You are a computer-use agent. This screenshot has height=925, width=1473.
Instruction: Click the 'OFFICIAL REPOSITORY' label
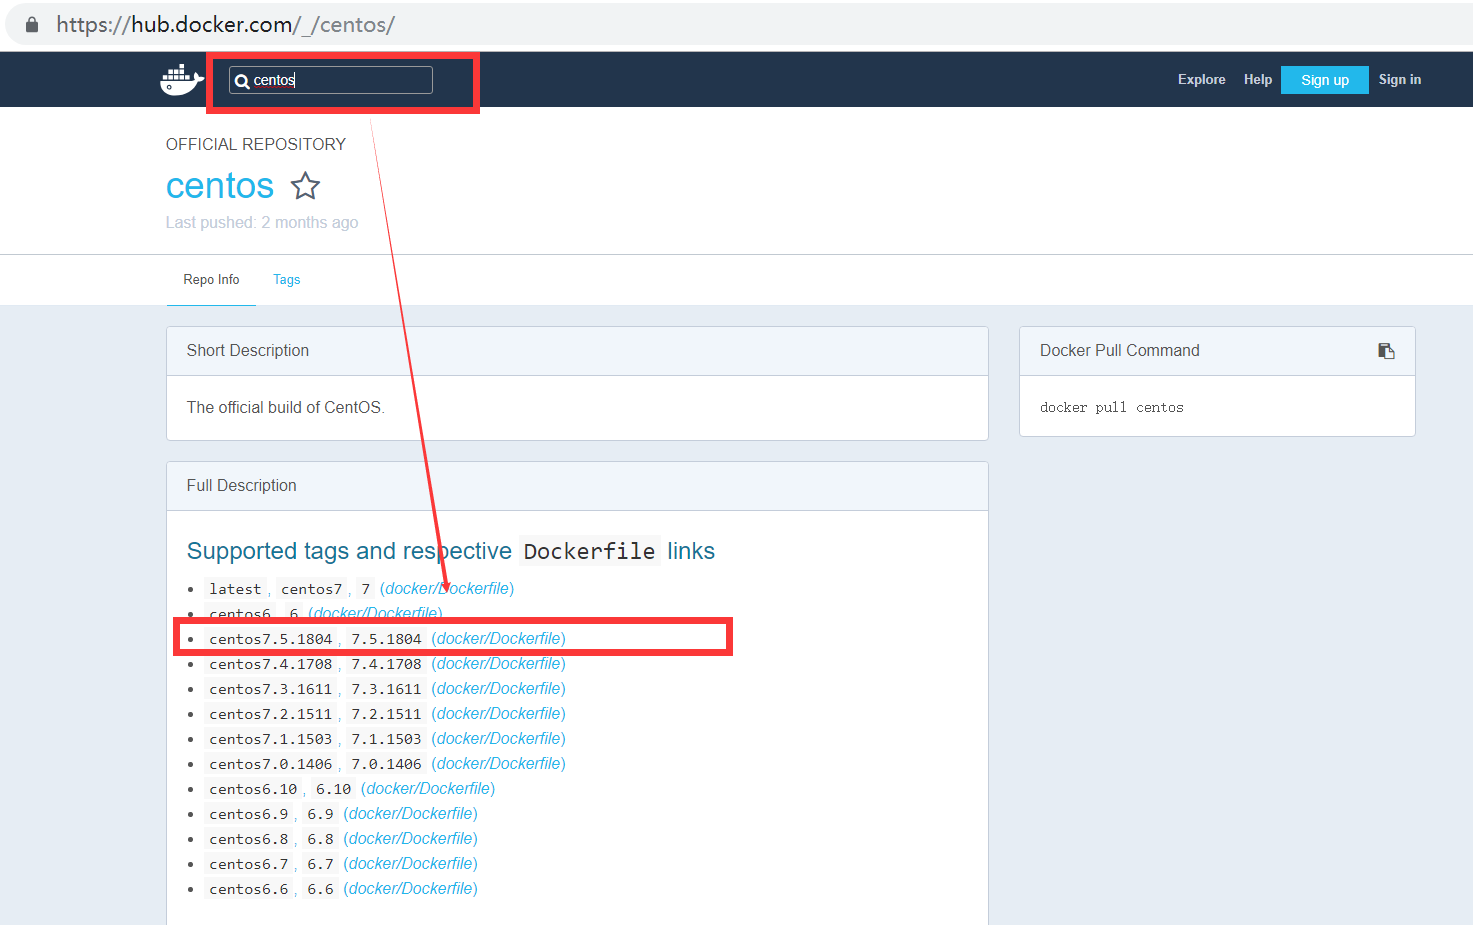pos(256,145)
